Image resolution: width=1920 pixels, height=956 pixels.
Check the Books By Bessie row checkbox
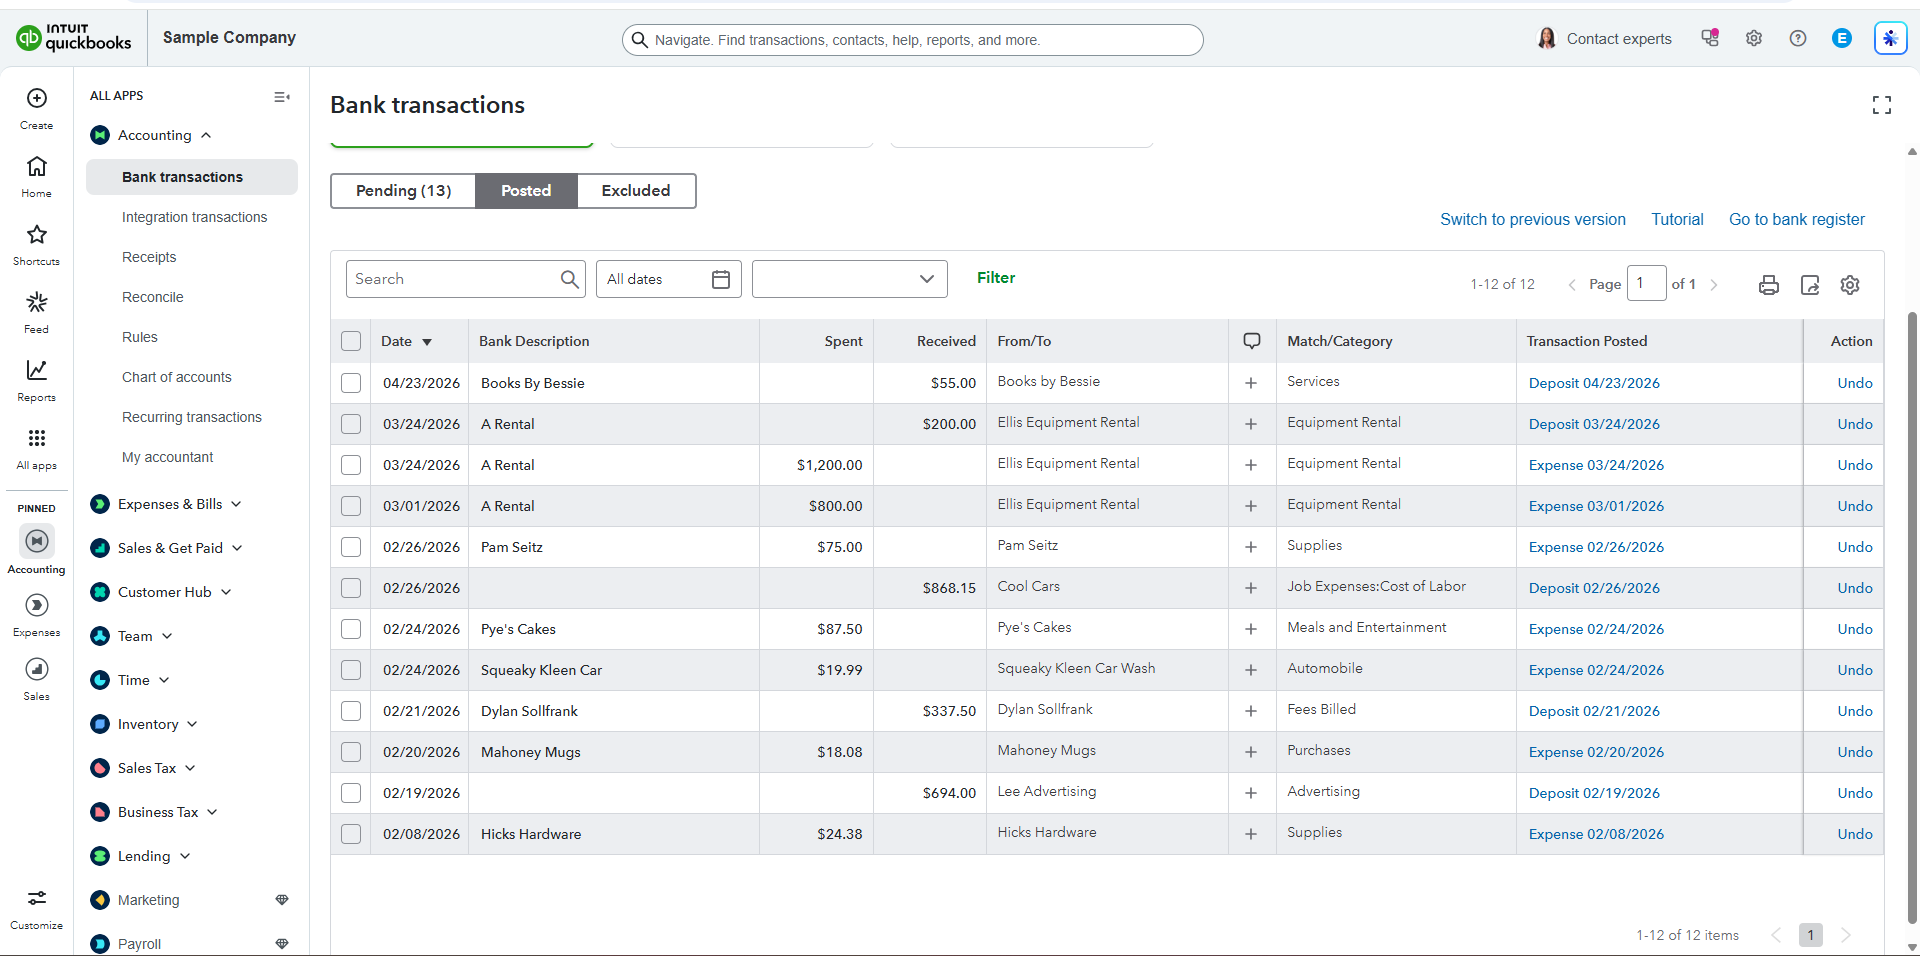point(351,383)
